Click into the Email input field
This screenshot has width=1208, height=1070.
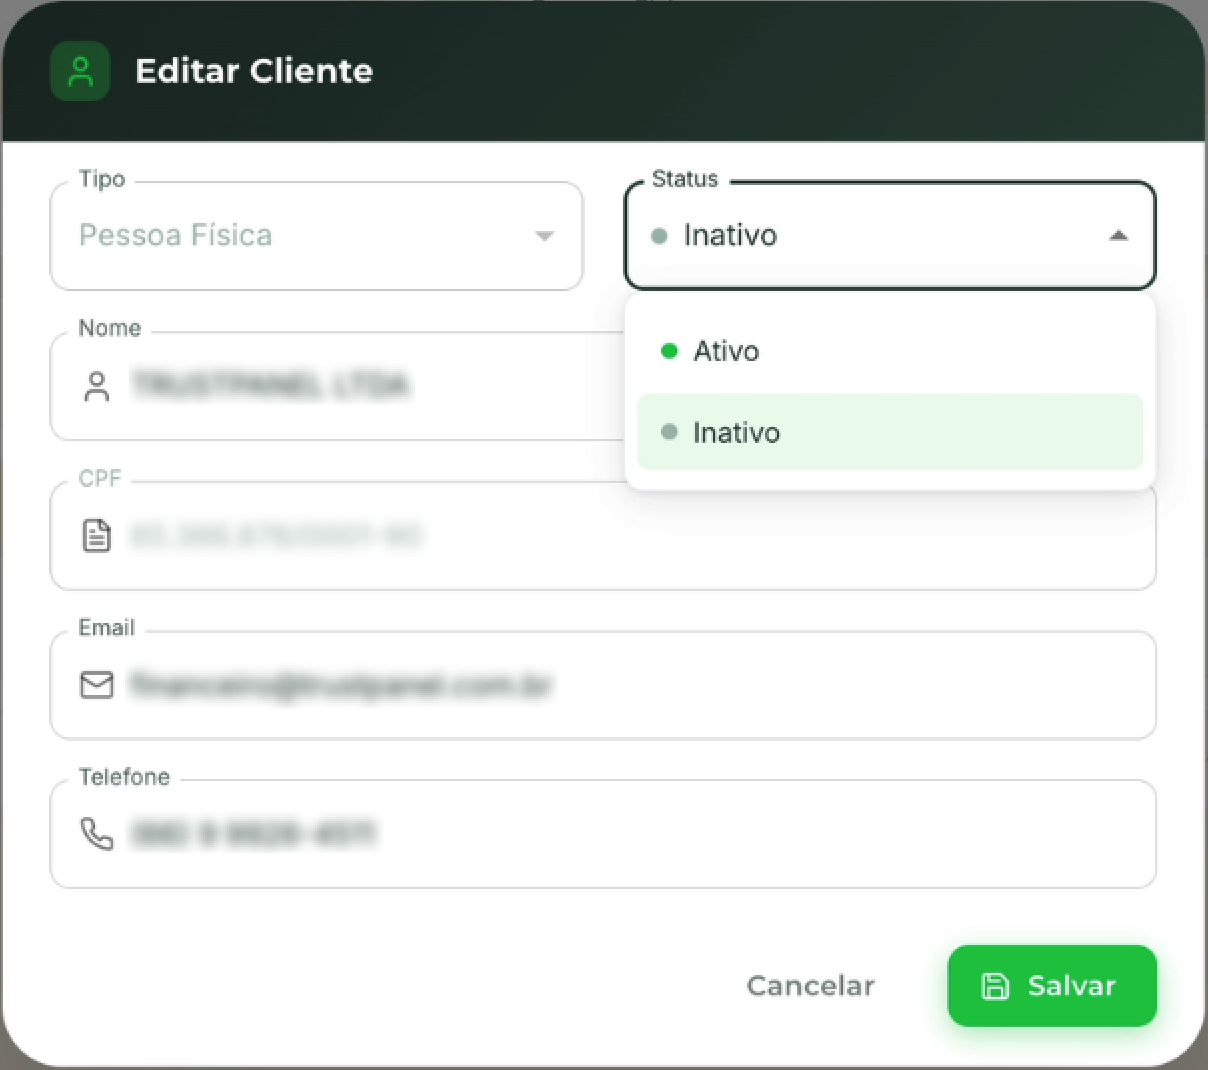click(603, 685)
